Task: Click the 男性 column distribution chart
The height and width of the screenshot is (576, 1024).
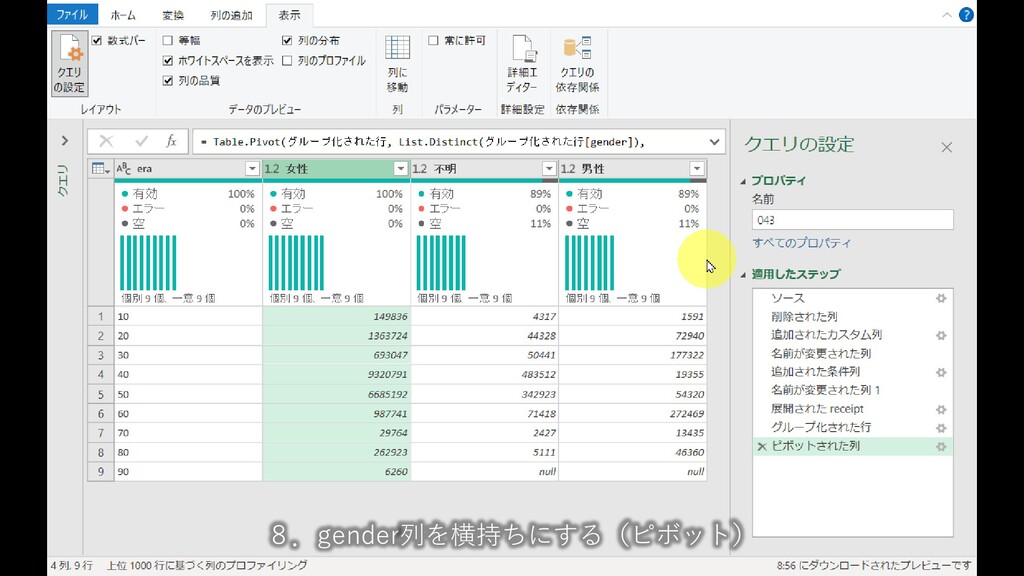Action: [x=589, y=263]
